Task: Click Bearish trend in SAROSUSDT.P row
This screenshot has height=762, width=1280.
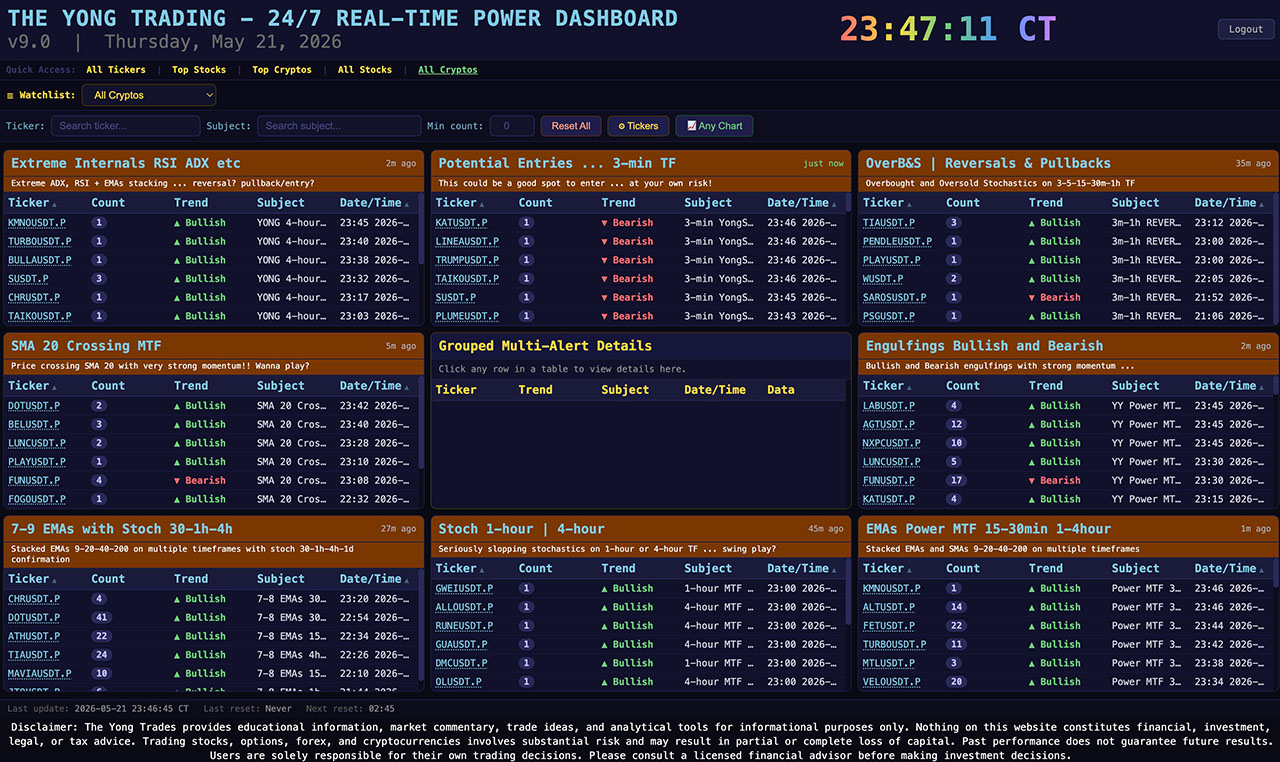Action: (x=1054, y=297)
